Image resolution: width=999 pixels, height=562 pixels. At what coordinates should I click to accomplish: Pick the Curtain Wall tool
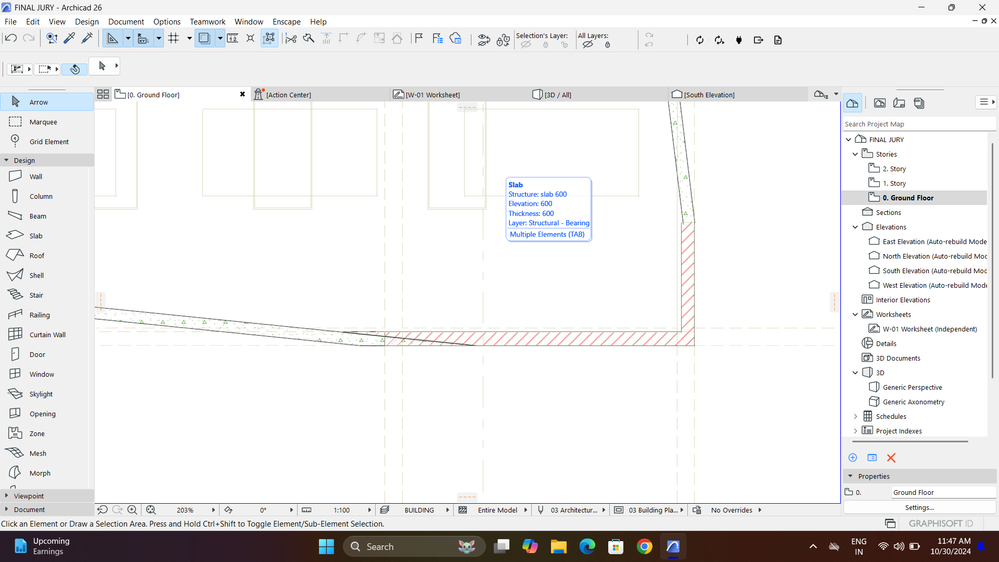[x=47, y=335]
